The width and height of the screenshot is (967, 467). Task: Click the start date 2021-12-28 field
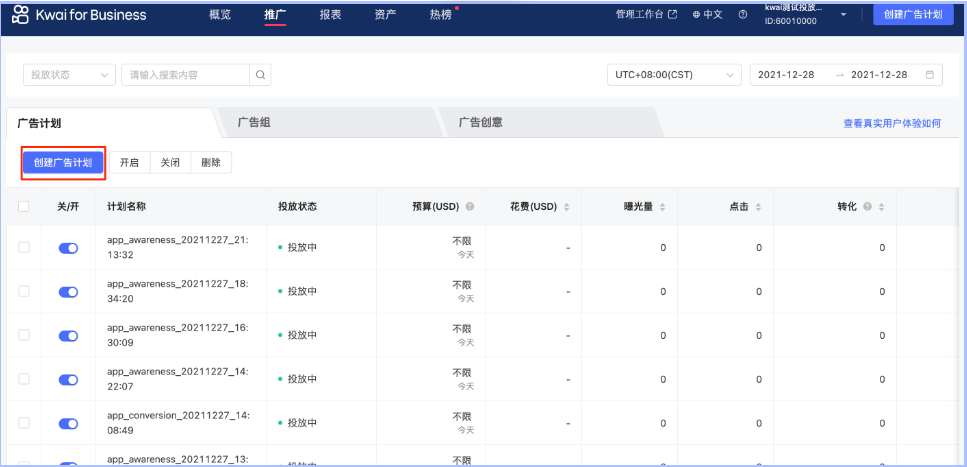[786, 75]
